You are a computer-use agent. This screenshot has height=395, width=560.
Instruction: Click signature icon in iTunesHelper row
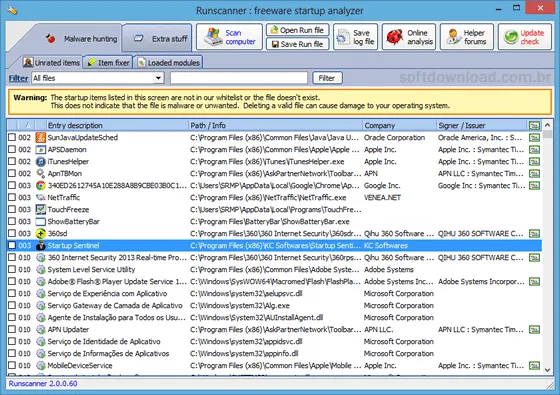[534, 162]
